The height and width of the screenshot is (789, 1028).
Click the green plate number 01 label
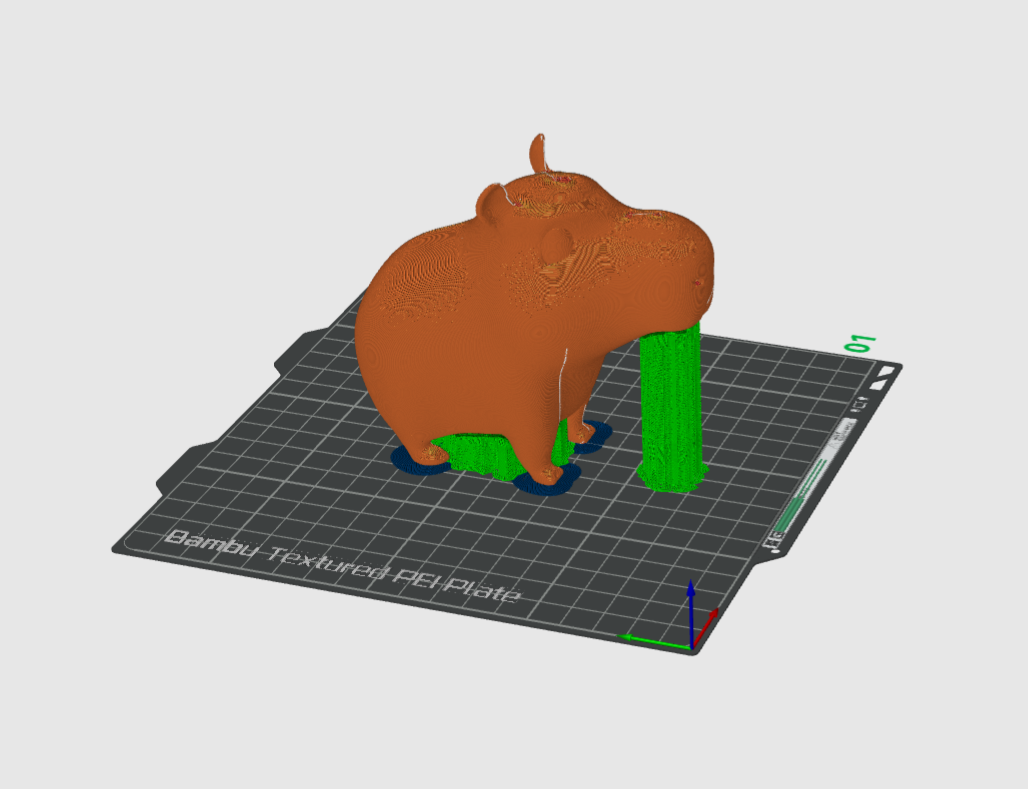pos(861,343)
